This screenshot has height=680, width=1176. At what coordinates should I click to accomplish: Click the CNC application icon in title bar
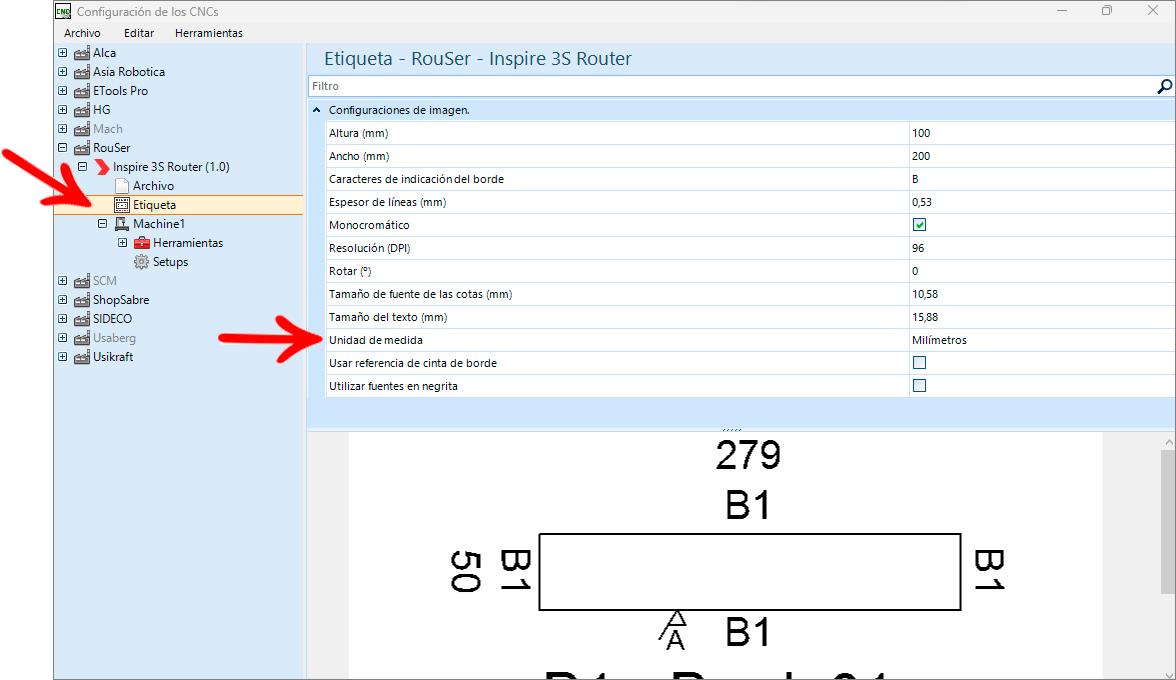coord(63,11)
